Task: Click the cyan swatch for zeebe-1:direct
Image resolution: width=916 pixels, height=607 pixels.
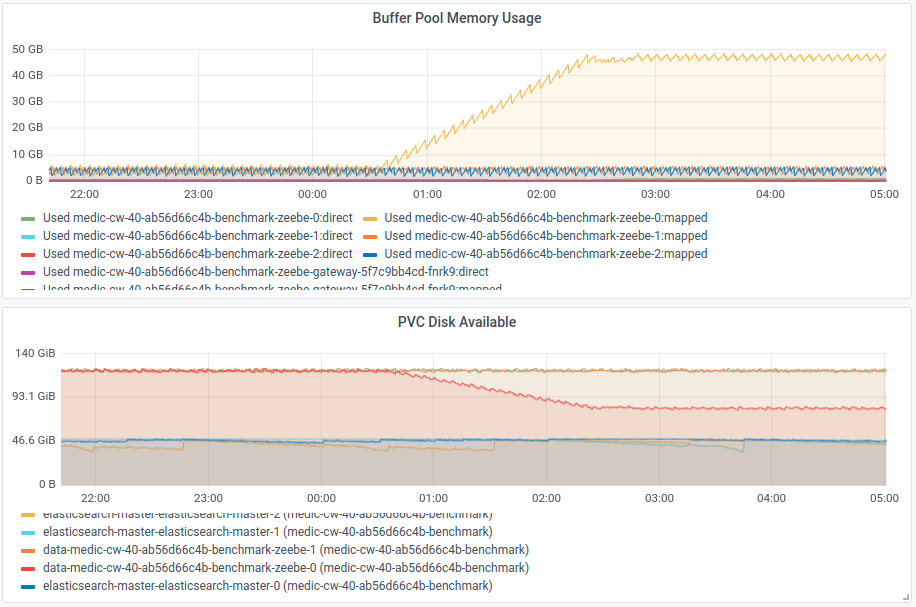Action: [28, 237]
